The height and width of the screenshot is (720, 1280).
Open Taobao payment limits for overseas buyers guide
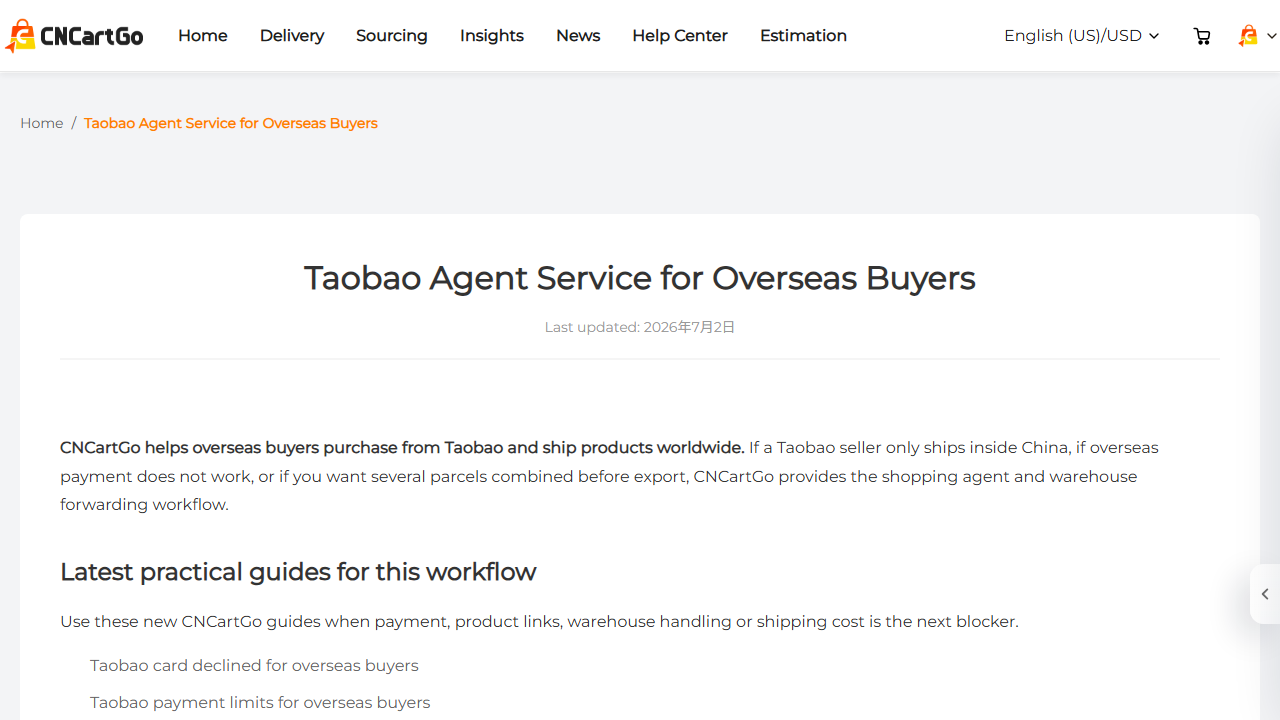[x=260, y=702]
